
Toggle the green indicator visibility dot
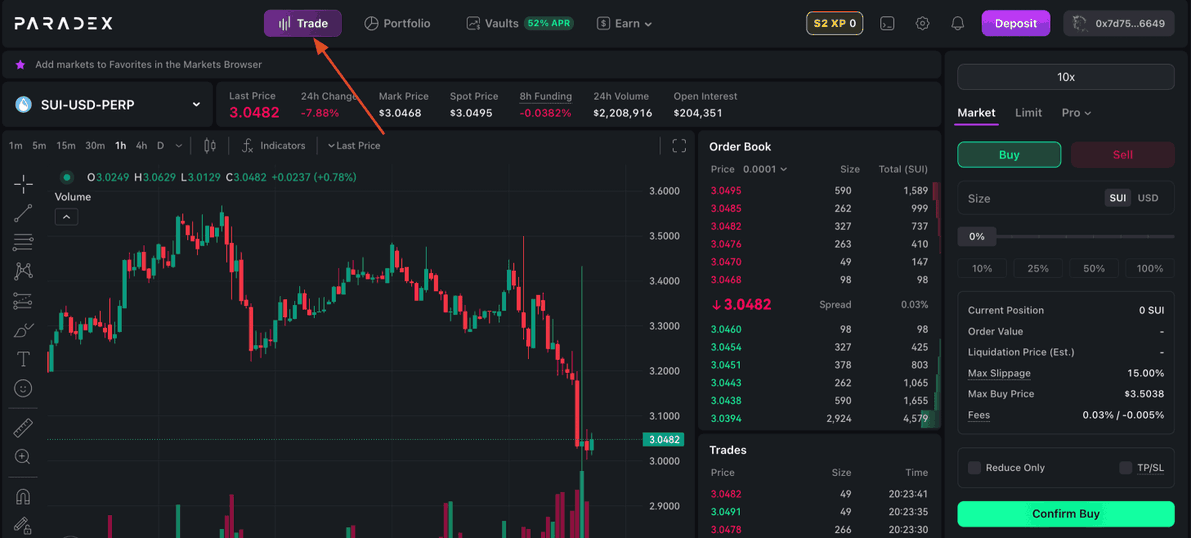click(67, 177)
